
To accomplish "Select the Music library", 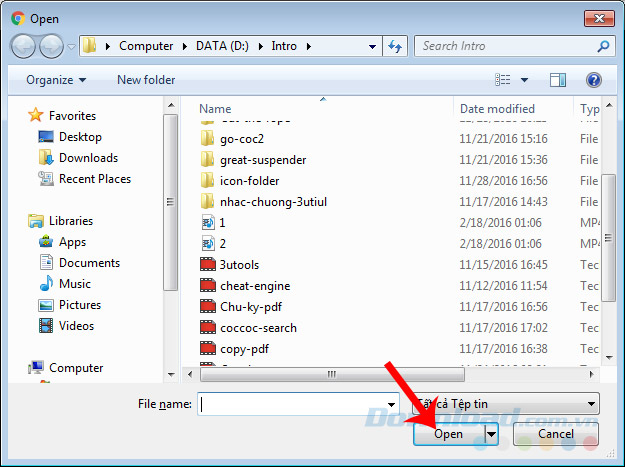I will click(x=74, y=284).
